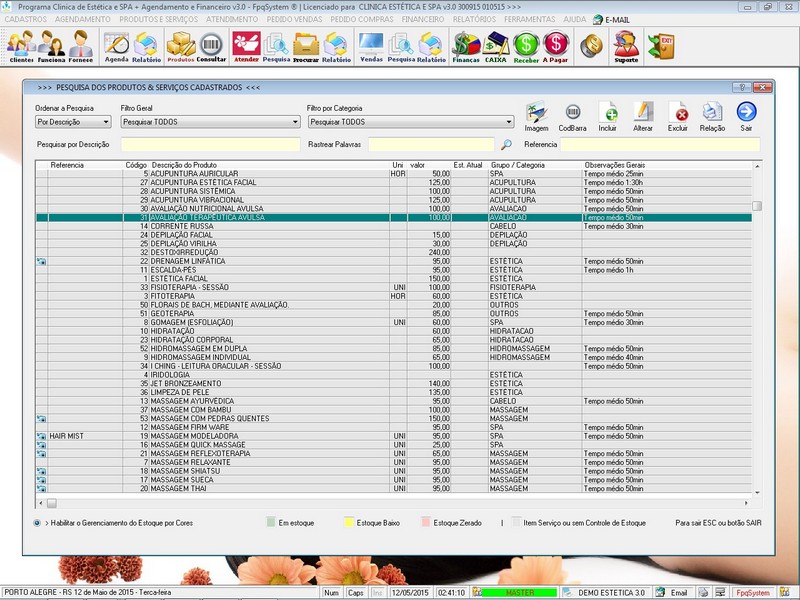Screen dimensions: 800x600
Task: Click the dialog help question-mark button
Action: coord(741,87)
